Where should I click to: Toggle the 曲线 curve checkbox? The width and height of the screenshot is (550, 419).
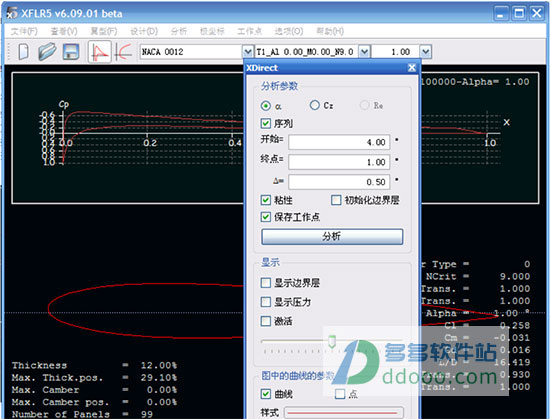266,394
